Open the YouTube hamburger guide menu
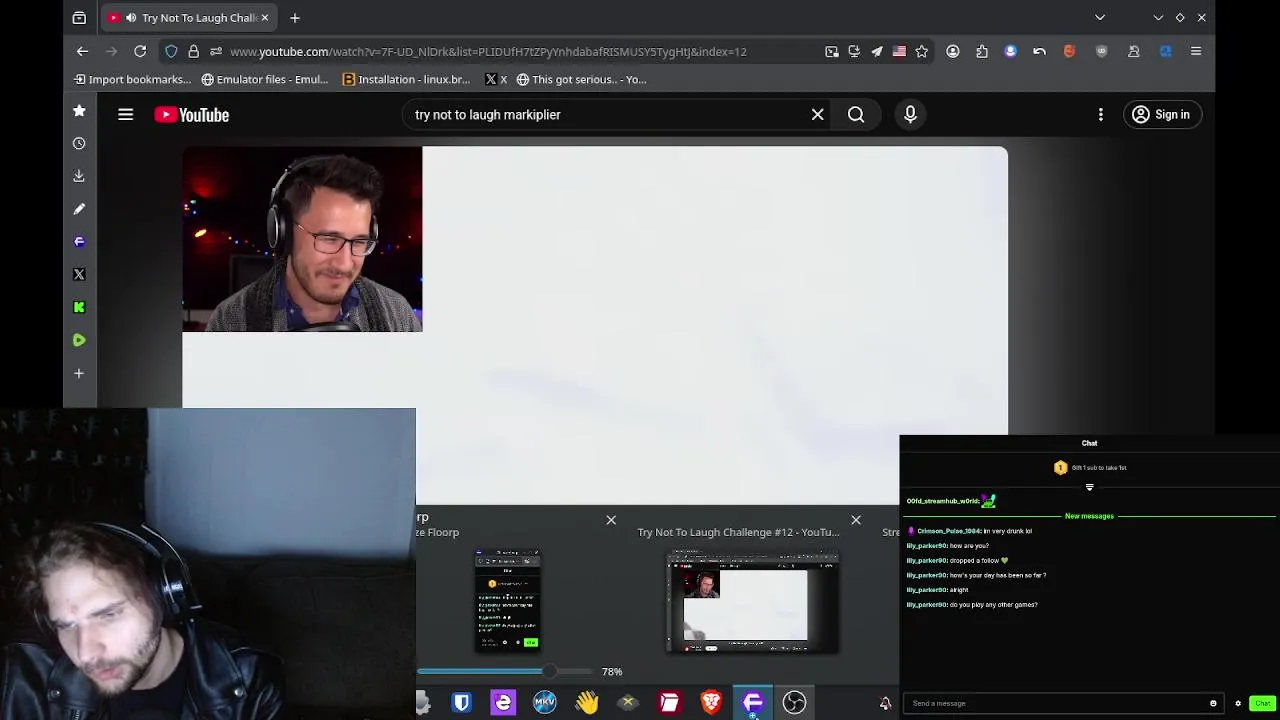 125,115
